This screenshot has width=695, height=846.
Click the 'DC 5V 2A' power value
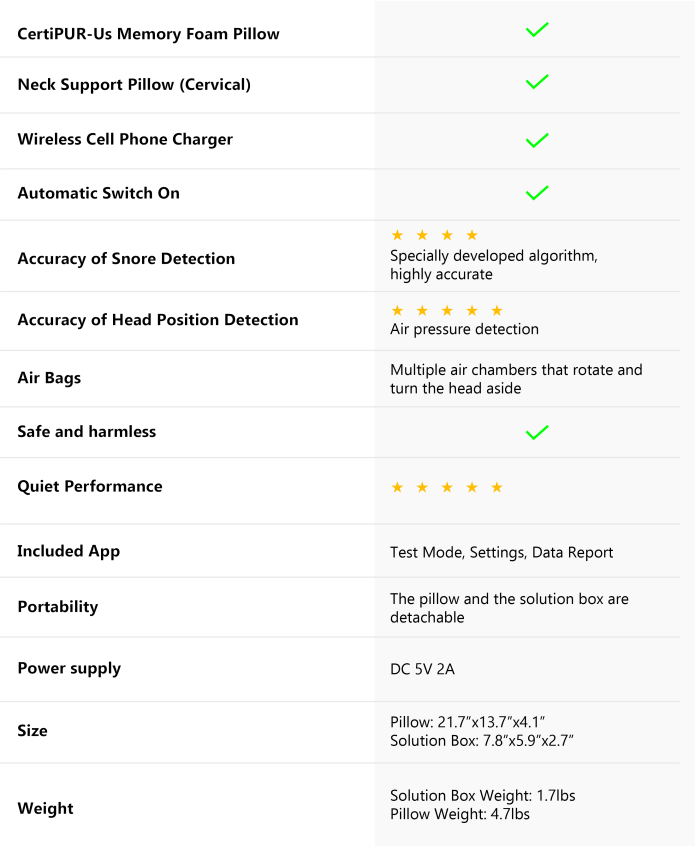(x=423, y=669)
